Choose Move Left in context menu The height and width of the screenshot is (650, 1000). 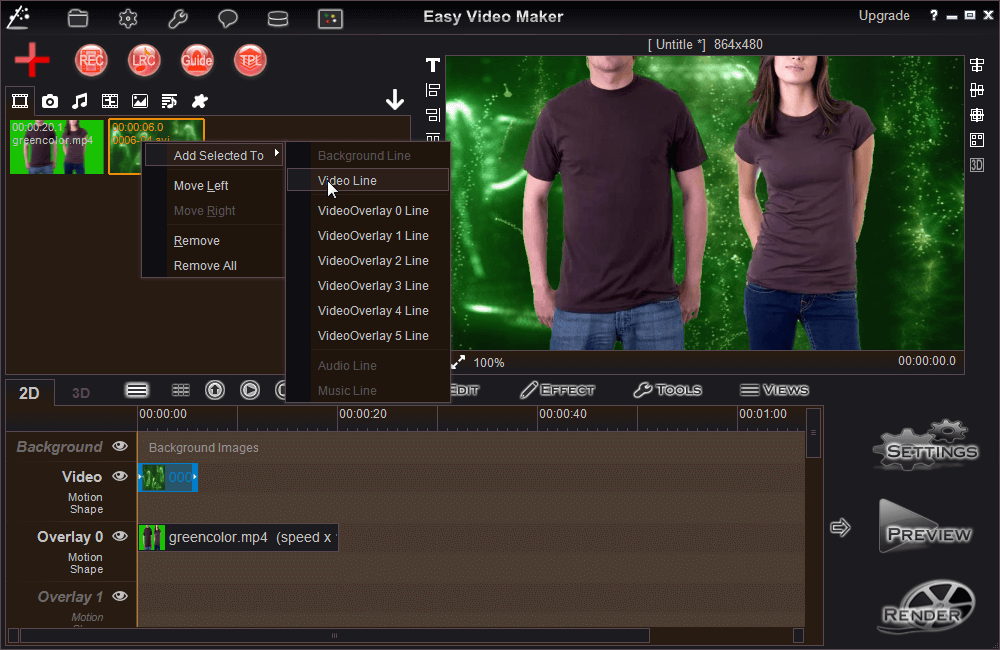(x=201, y=186)
